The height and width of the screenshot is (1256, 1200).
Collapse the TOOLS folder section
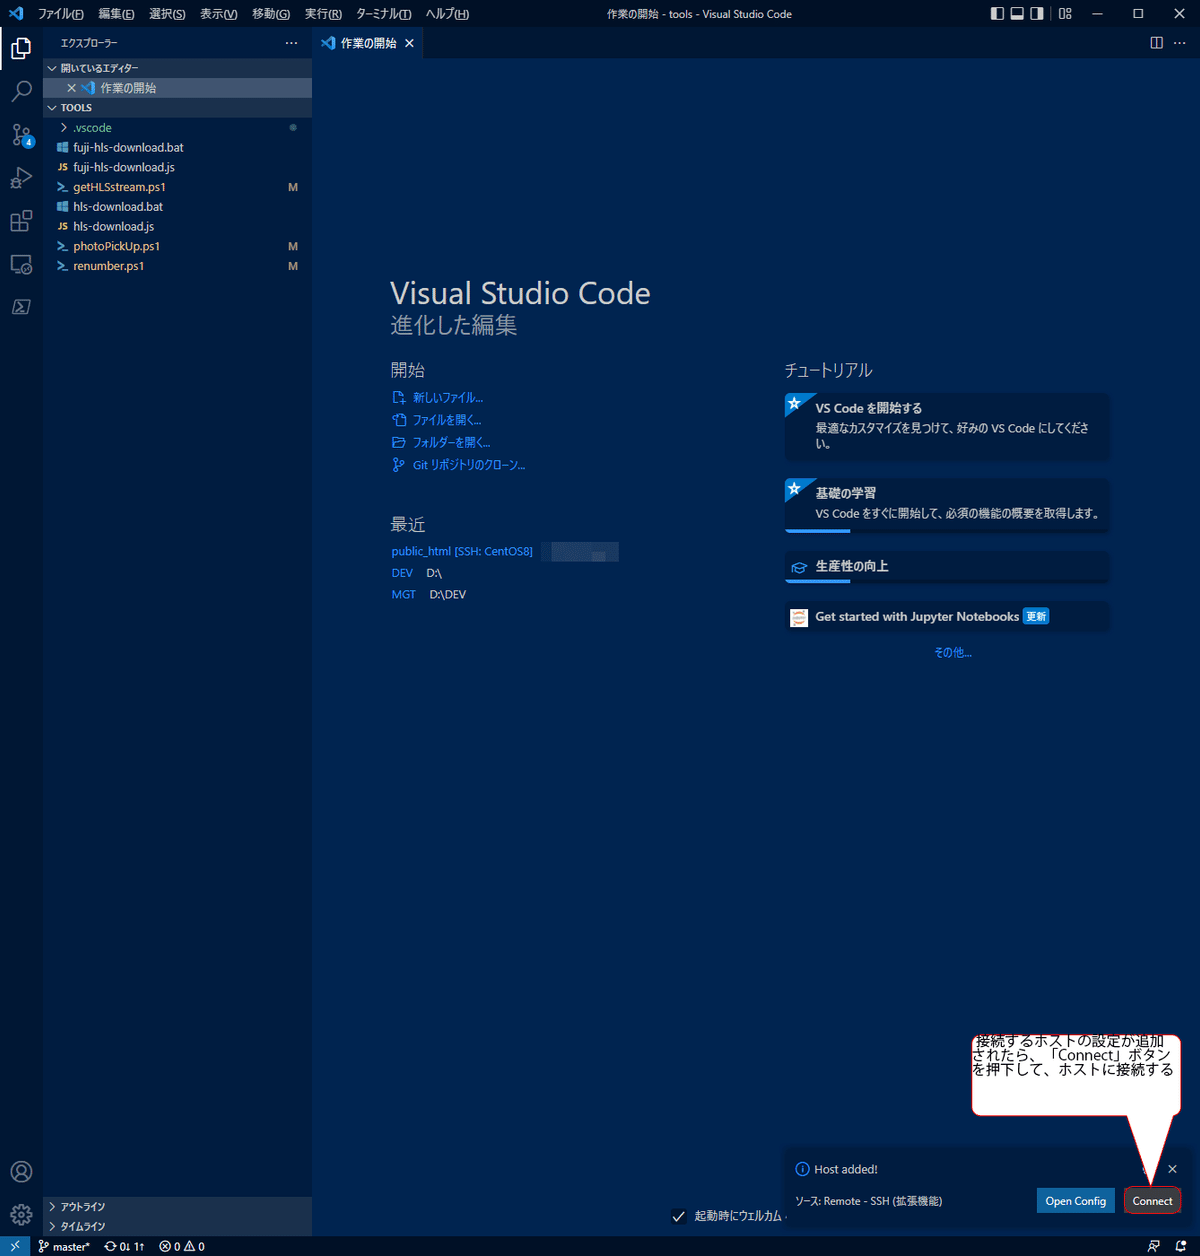tap(177, 108)
